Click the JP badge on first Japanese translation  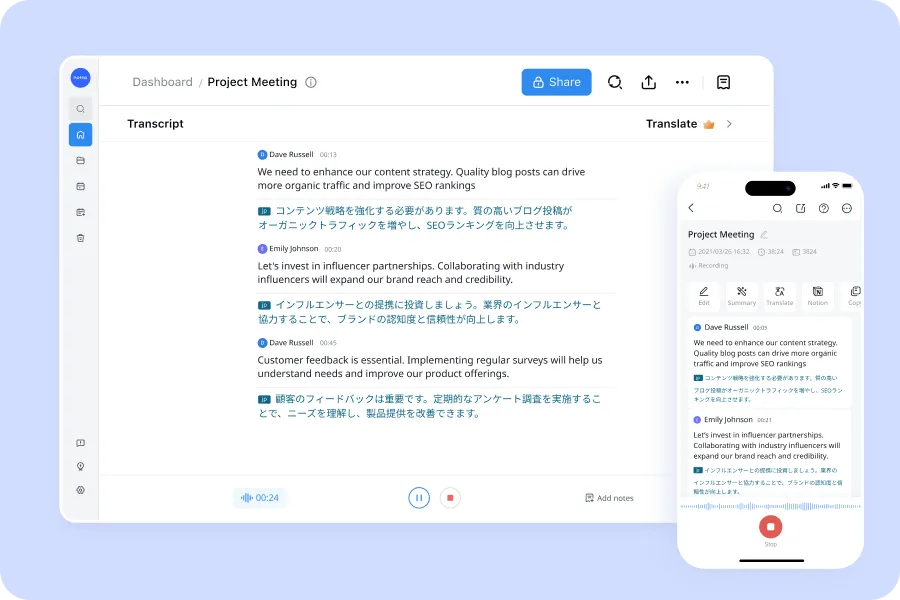point(264,211)
